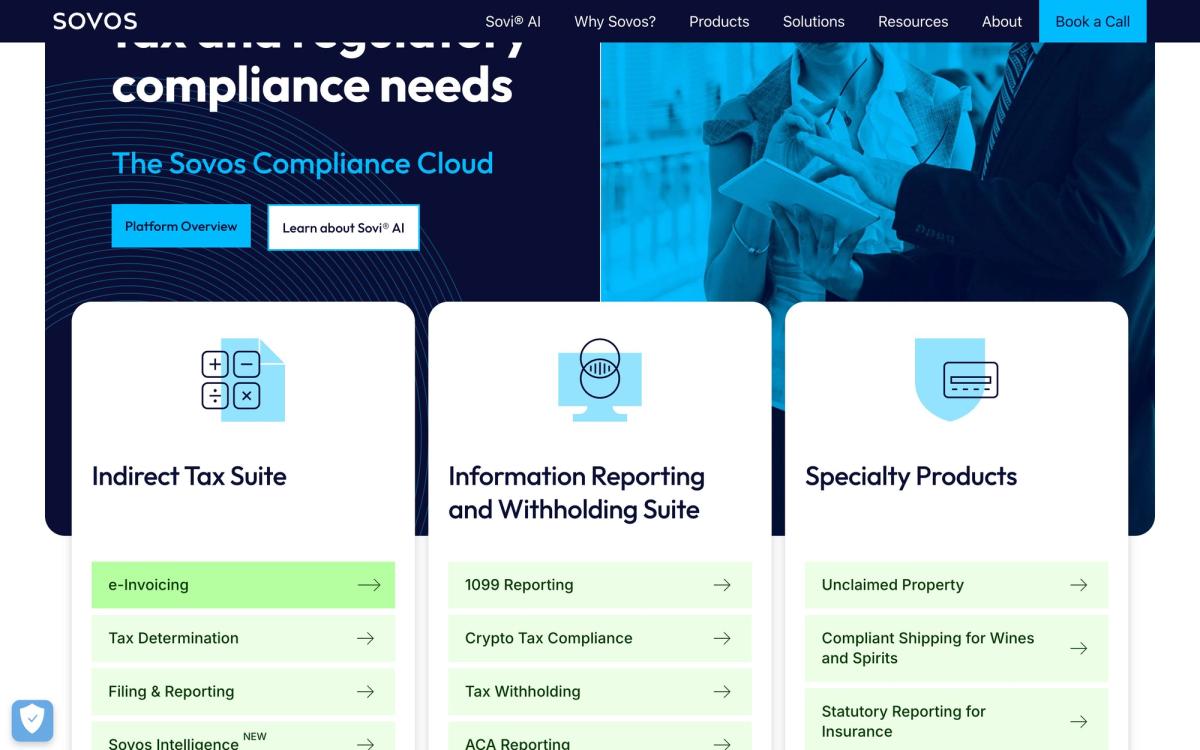Open Statutory Reporting for Insurance link
1200x750 pixels.
(x=957, y=720)
